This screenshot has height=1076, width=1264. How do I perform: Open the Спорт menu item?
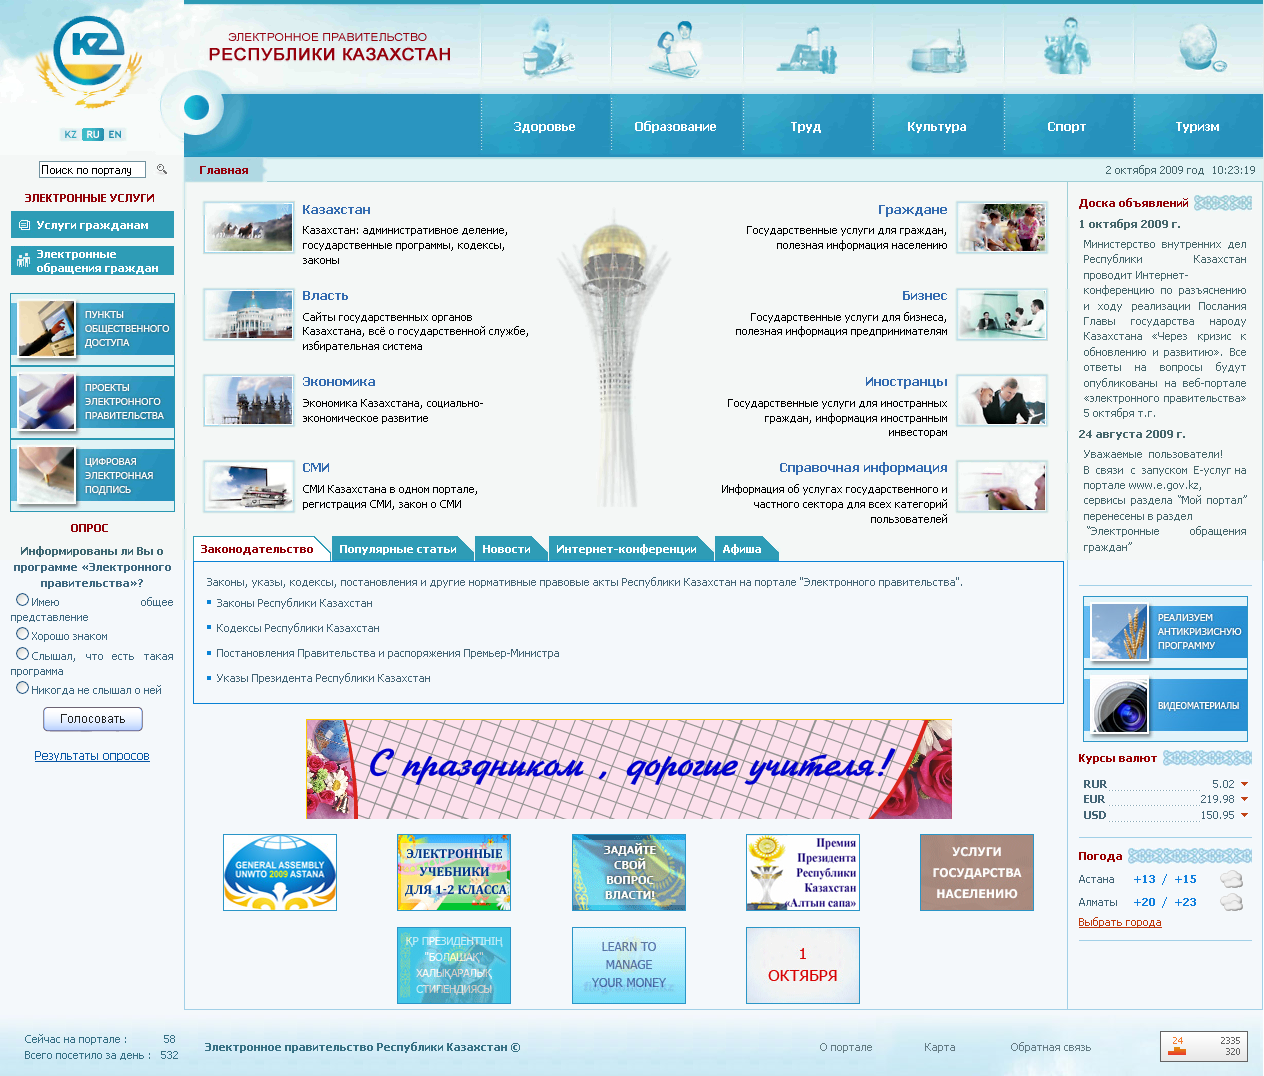tap(1067, 126)
